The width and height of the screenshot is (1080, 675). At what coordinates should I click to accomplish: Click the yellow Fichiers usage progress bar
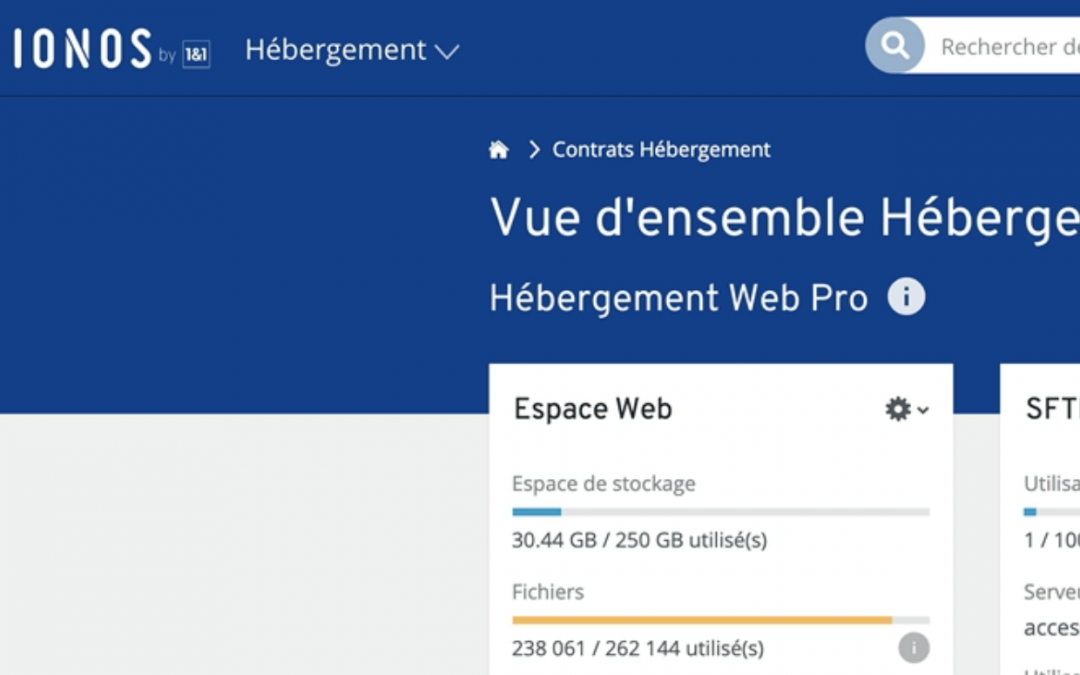[720, 620]
